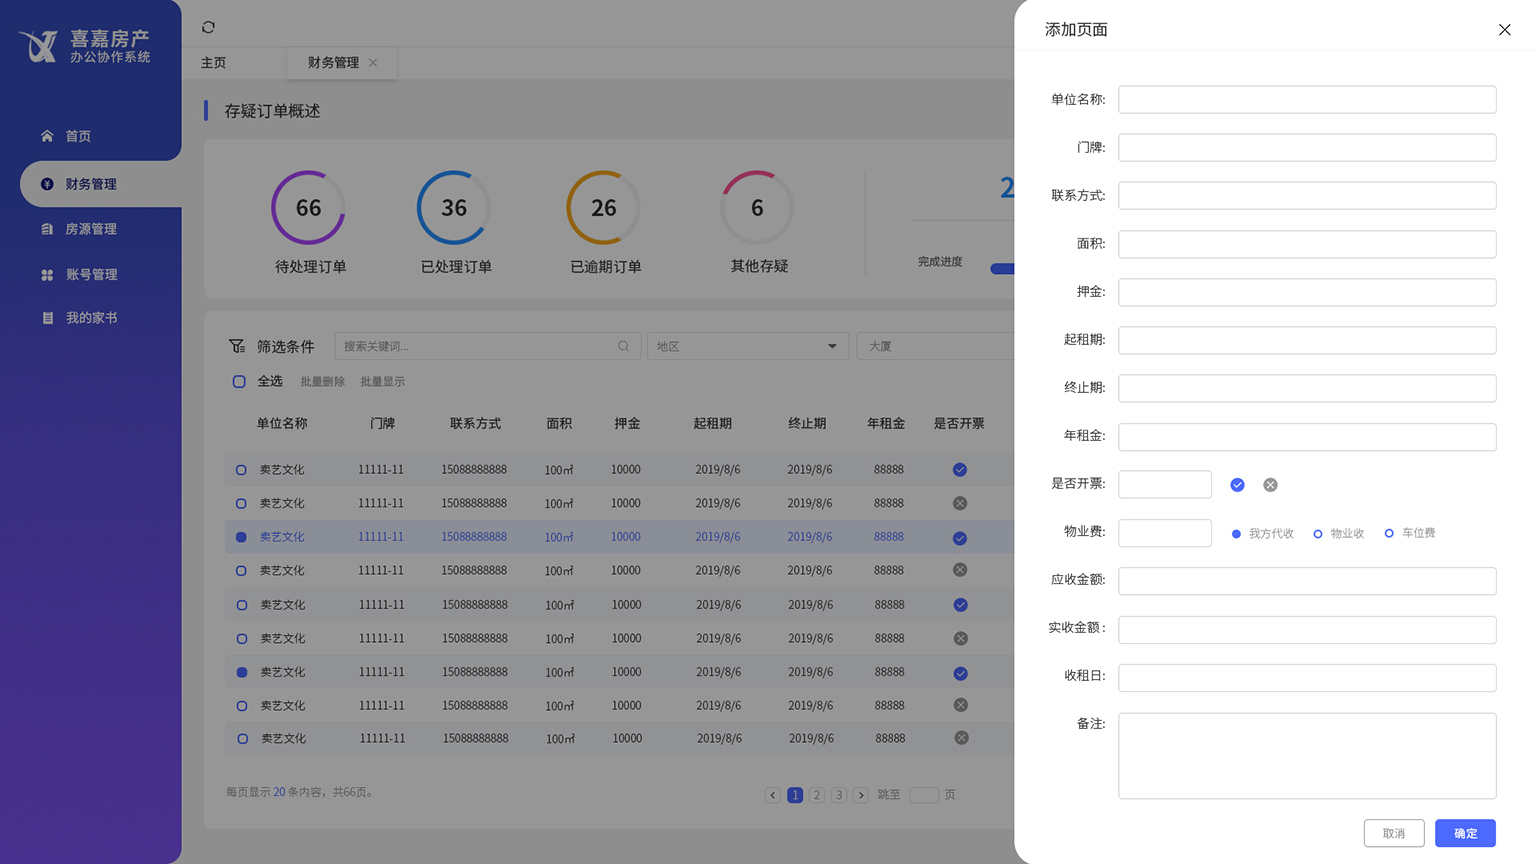Open the 地区 dropdown
Image resolution: width=1536 pixels, height=864 pixels.
748,346
